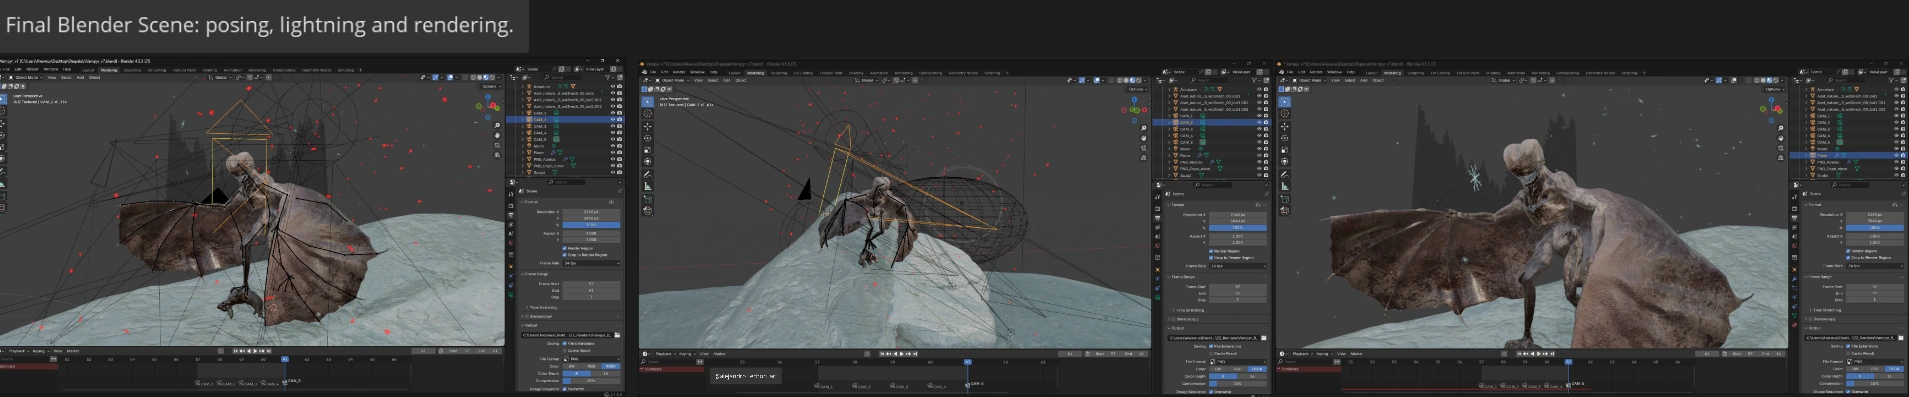Viewport: 1909px width, 397px height.
Task: Open File Format dropdown in left window
Action: [x=592, y=359]
